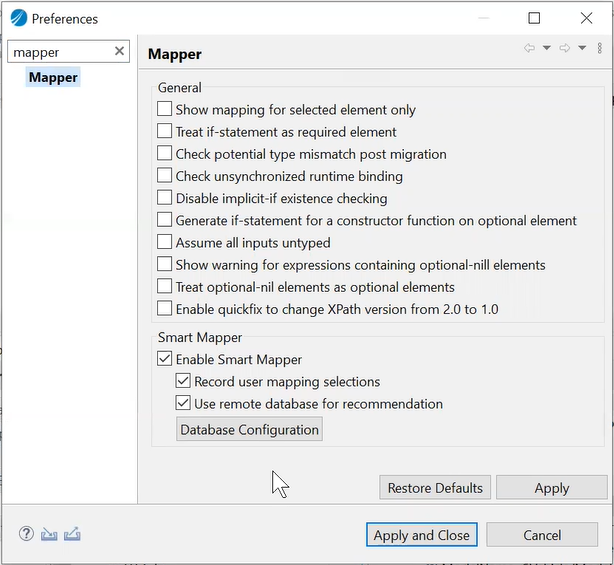This screenshot has width=614, height=565.
Task: Click inside the preferences filter field
Action: point(60,52)
